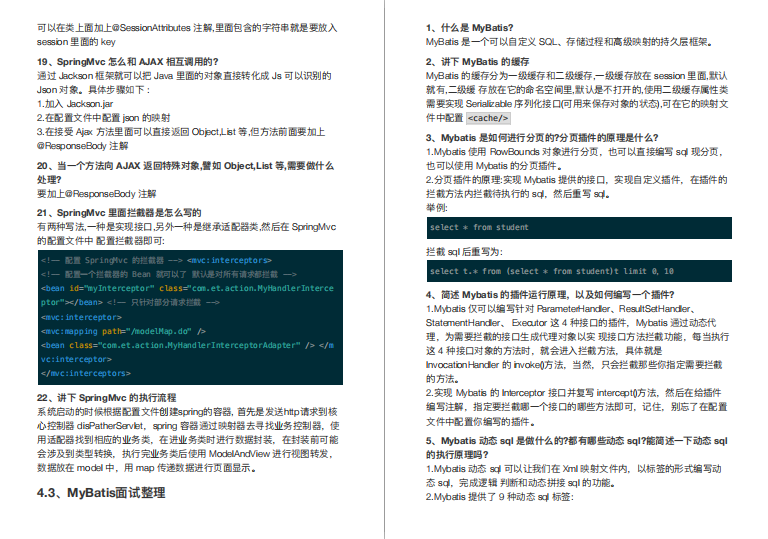This screenshot has width=768, height=539.
Task: Click the inline '<cache/>' code snippet
Action: tap(488, 118)
